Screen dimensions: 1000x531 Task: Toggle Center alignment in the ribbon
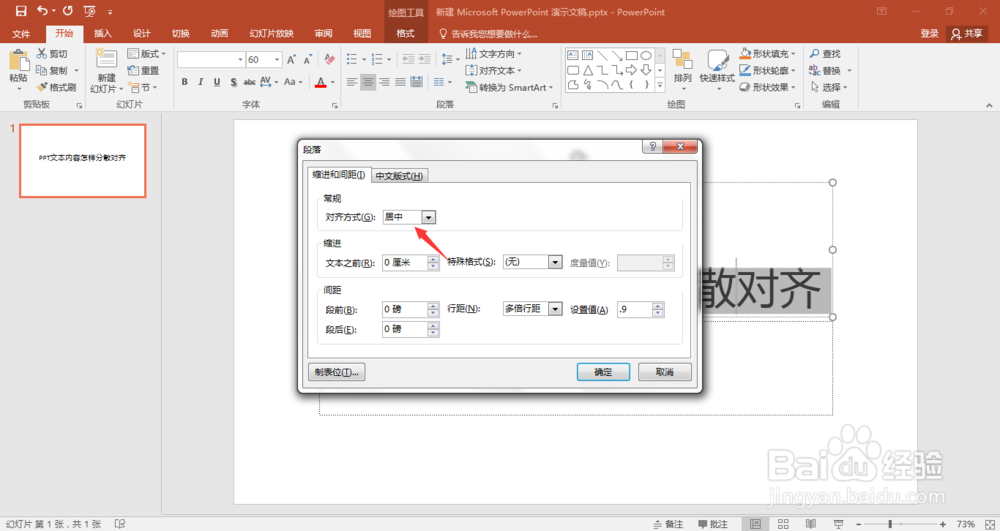pyautogui.click(x=368, y=82)
